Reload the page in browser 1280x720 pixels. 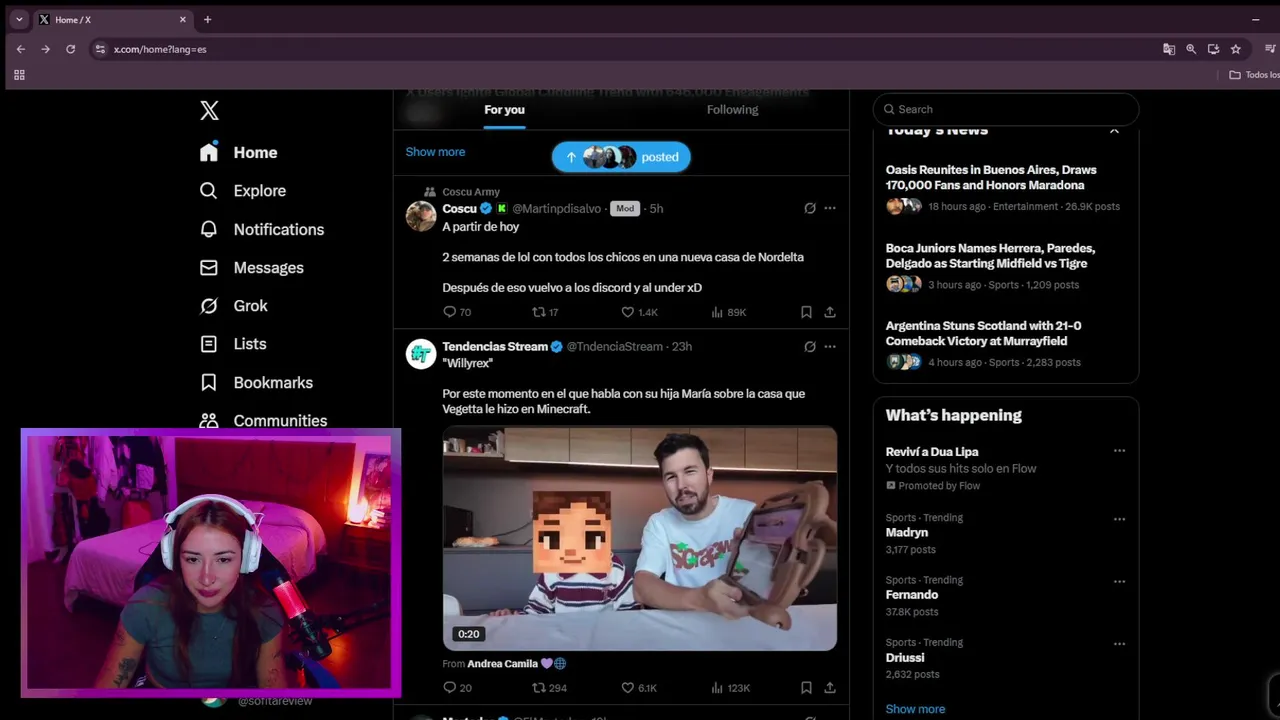pos(70,49)
